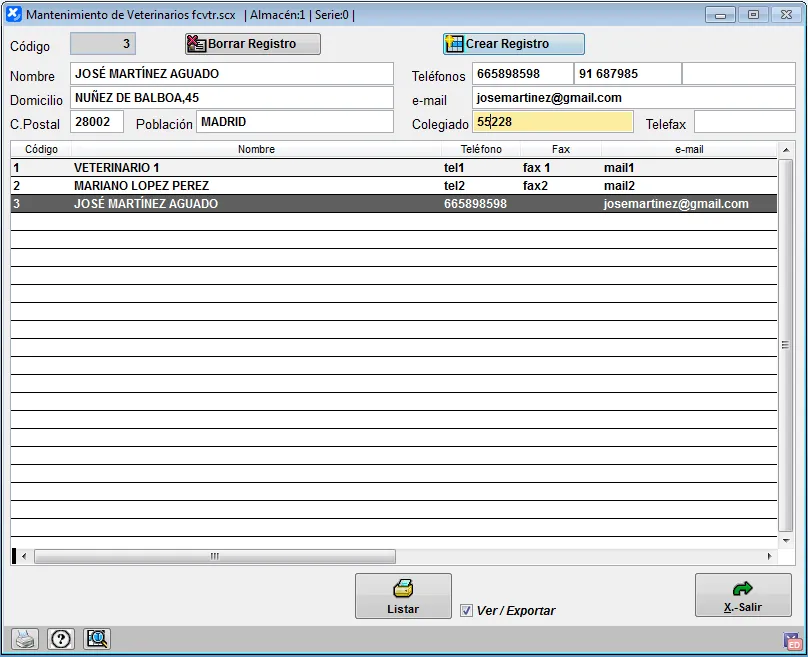Sort by the Nombre column header
Screen dimensions: 808x657
pos(256,149)
